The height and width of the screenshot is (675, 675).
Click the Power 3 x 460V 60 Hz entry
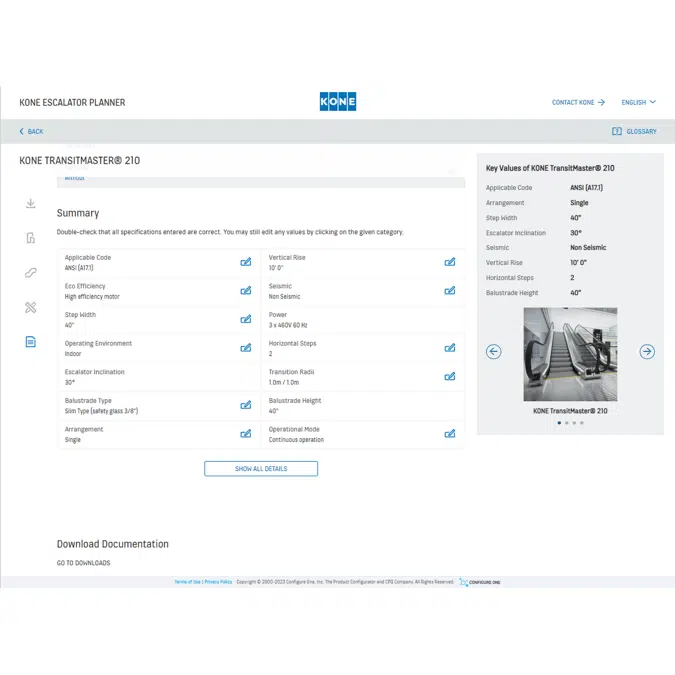tap(362, 320)
